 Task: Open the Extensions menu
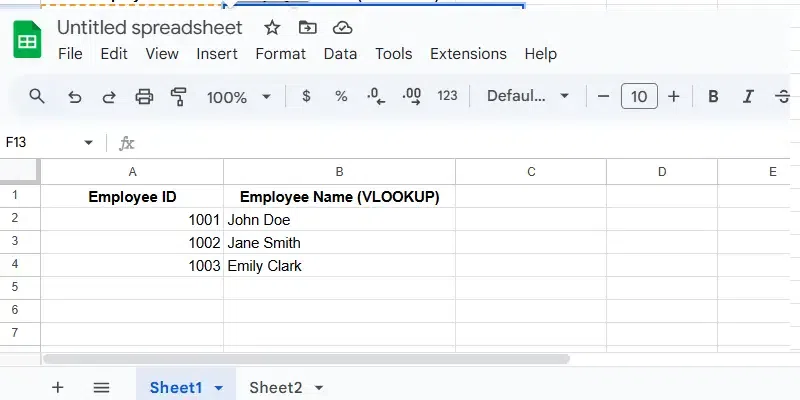[x=468, y=54]
